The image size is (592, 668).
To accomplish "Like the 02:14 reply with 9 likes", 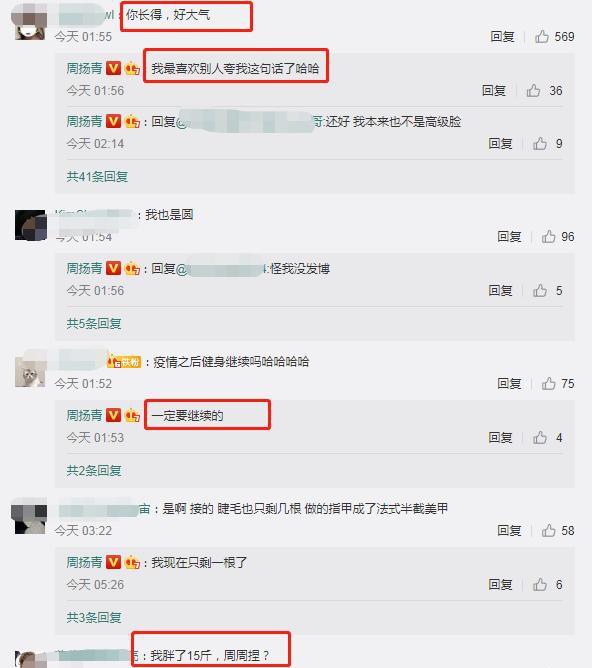I will [x=540, y=144].
